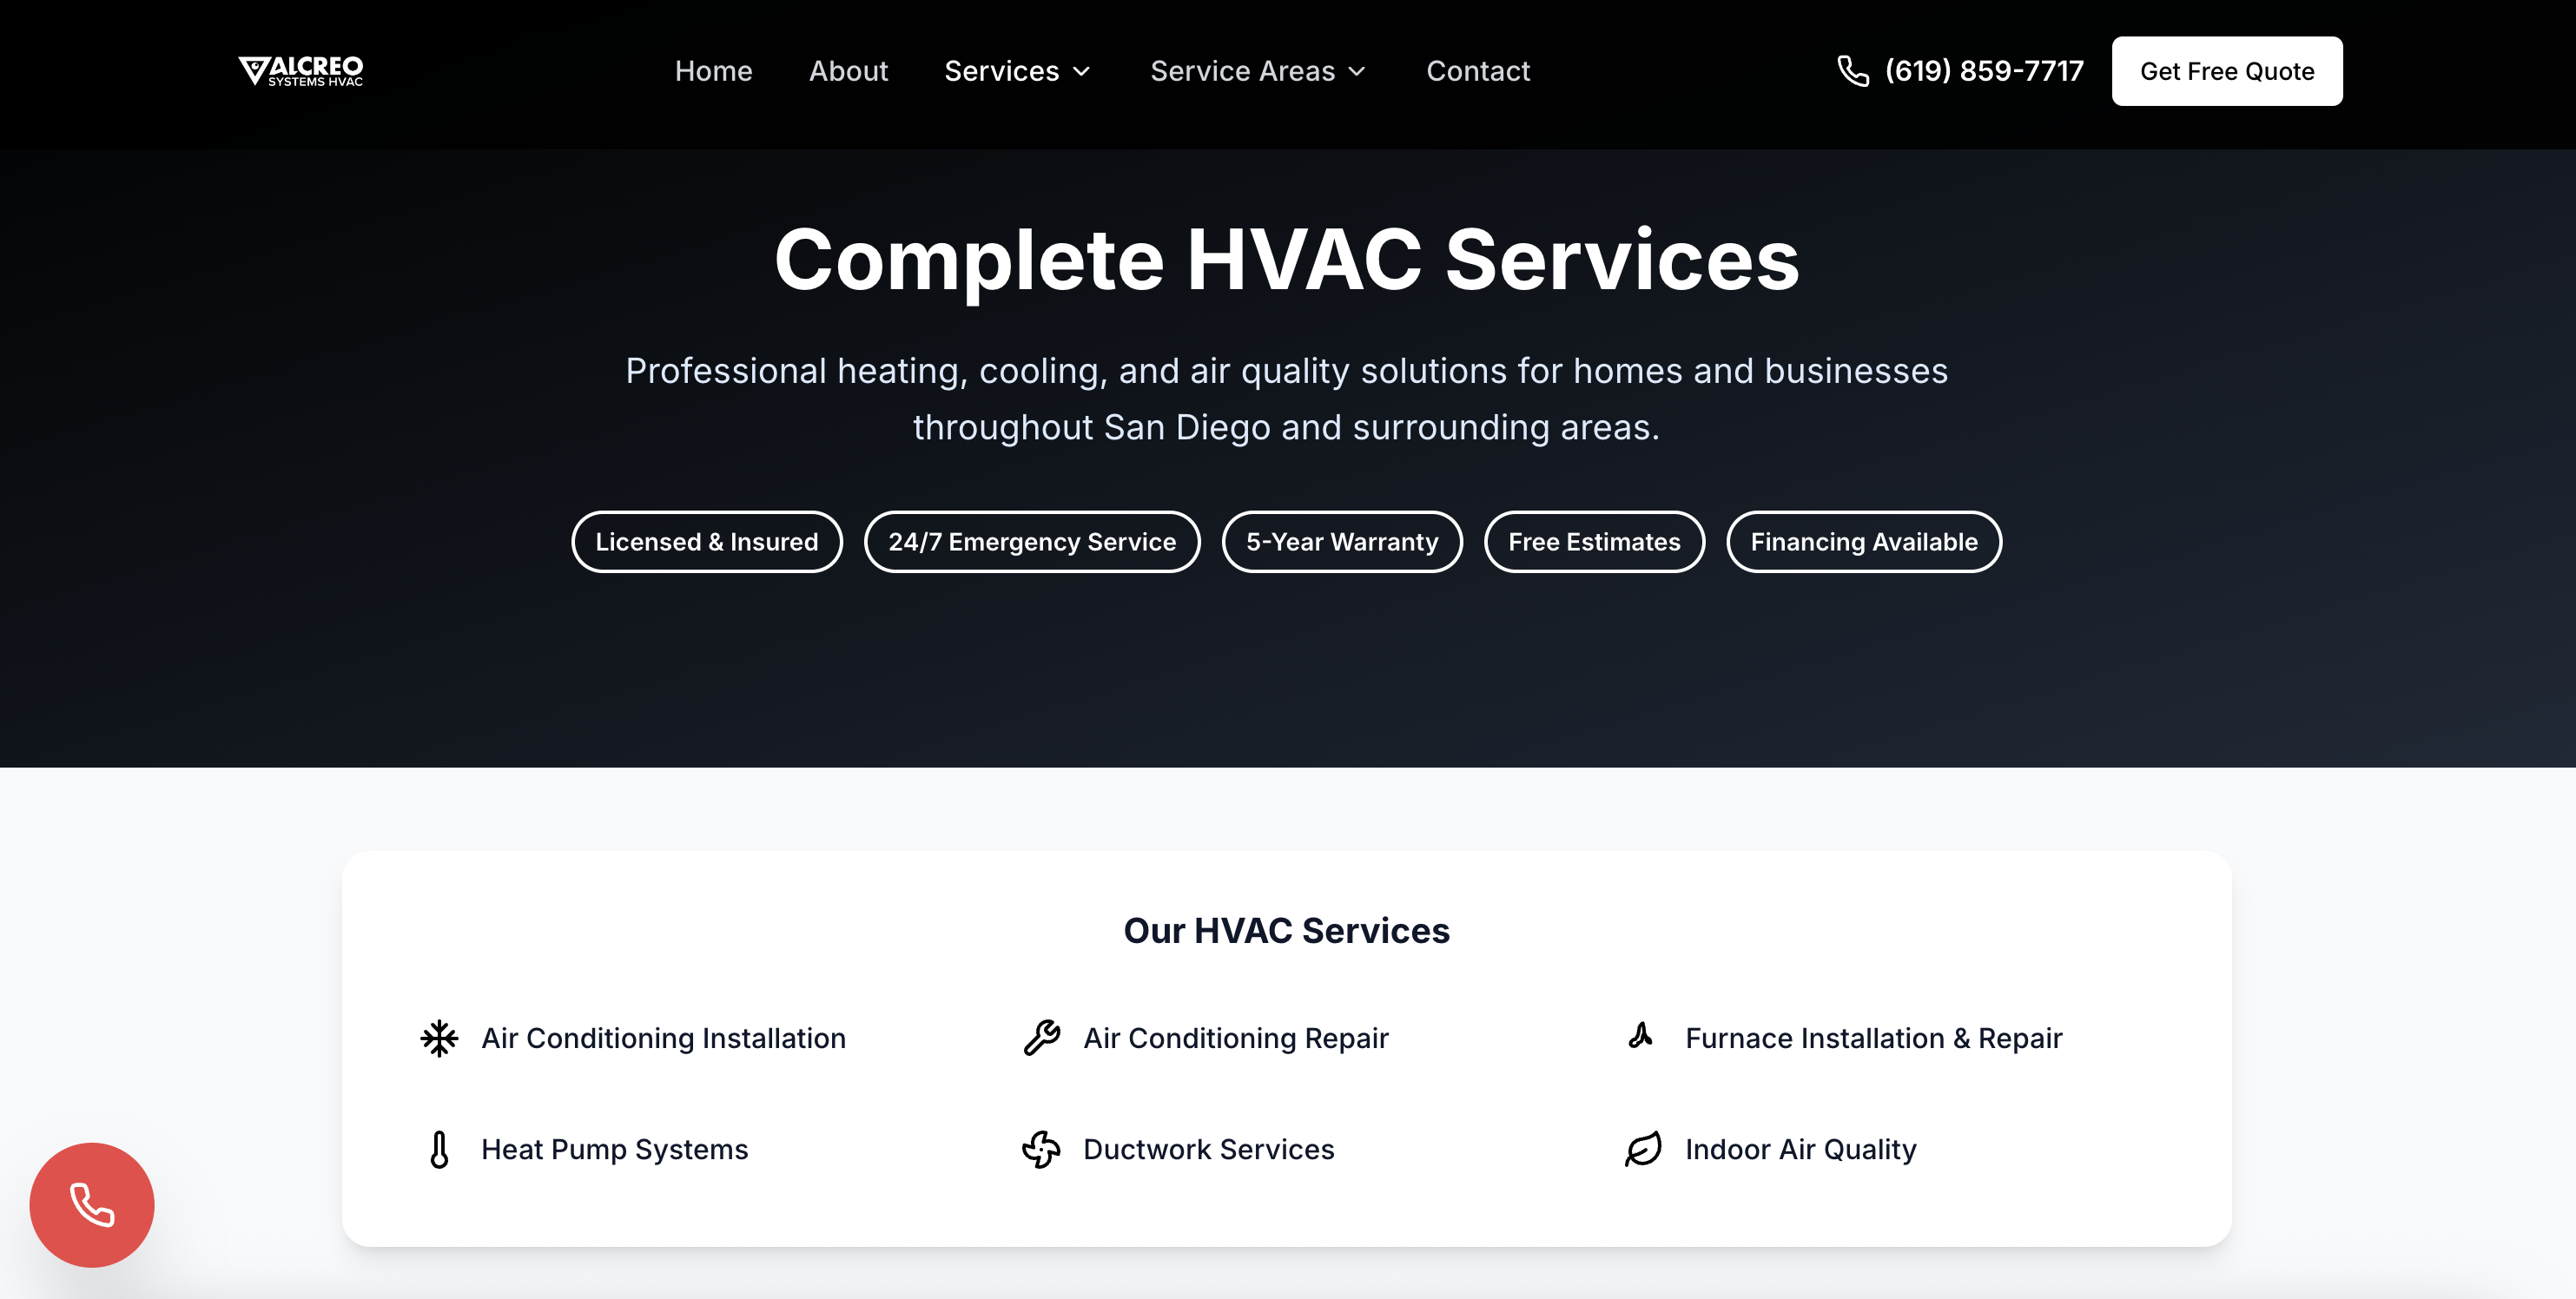Click the flame icon beside Furnace
Screen dimensions: 2576x1299
(1640, 1036)
